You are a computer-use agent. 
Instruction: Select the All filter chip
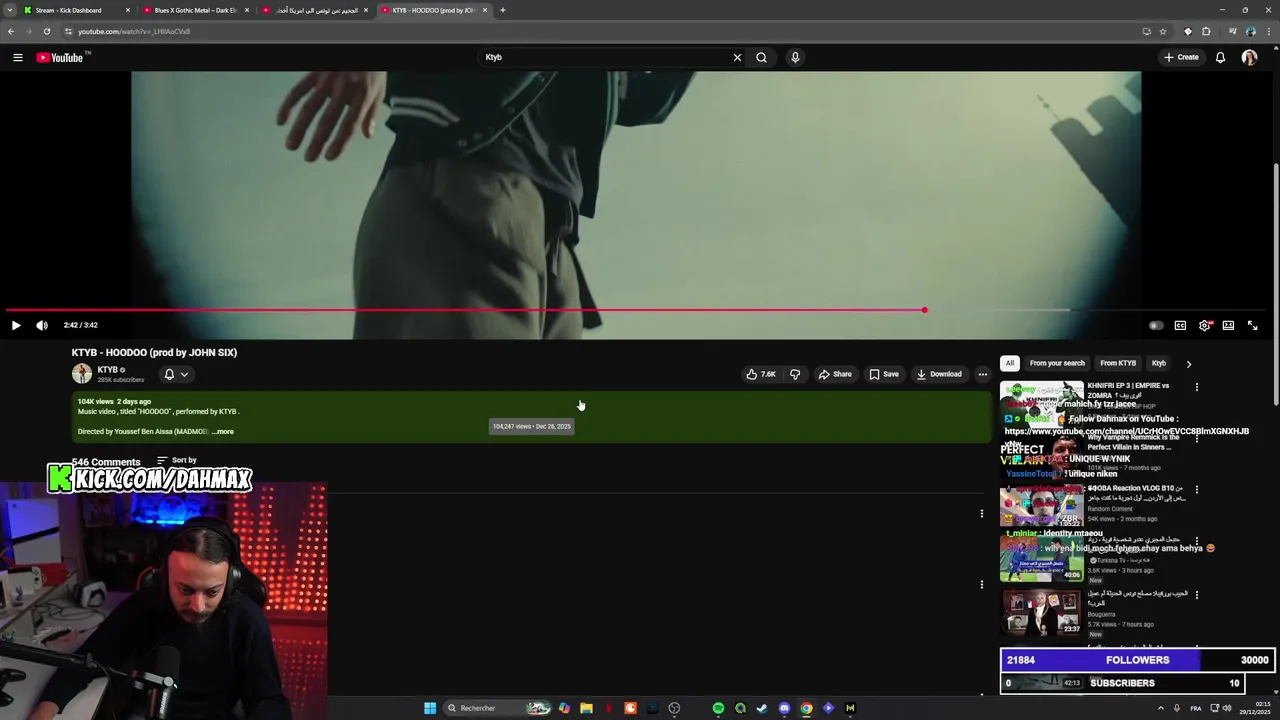pos(1010,363)
